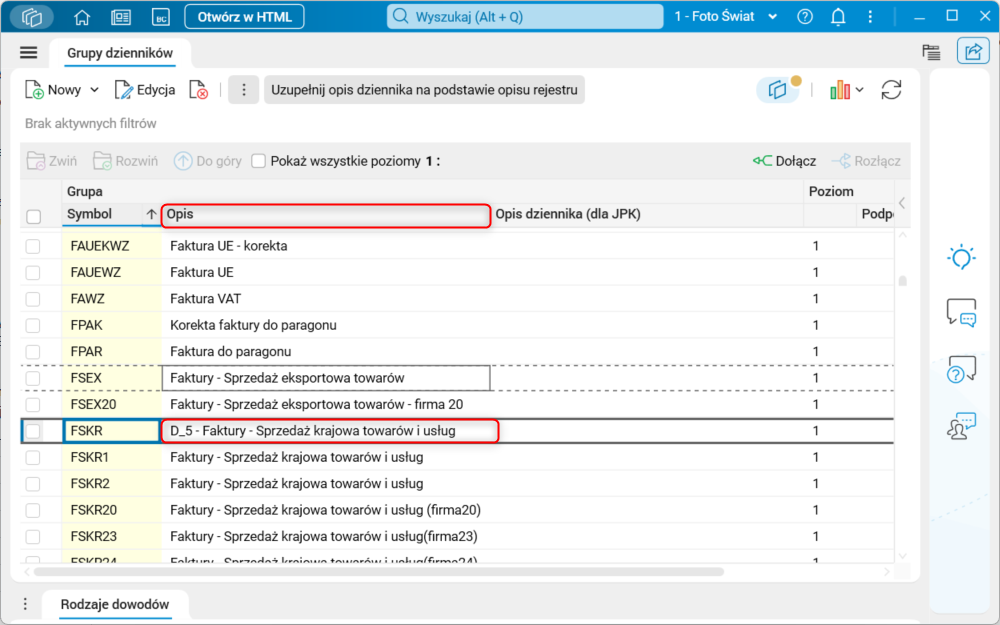
Task: Click the Rozłącz button
Action: pos(867,161)
